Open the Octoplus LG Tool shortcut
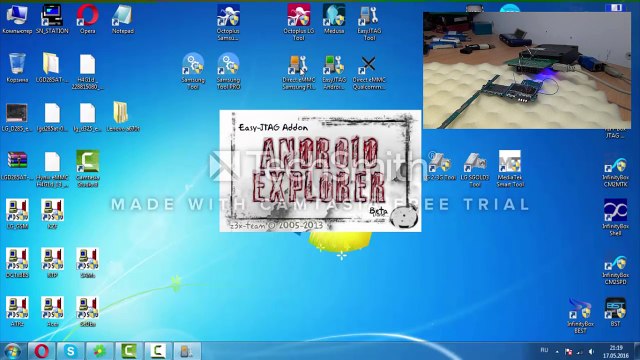This screenshot has height=360, width=640. click(299, 22)
